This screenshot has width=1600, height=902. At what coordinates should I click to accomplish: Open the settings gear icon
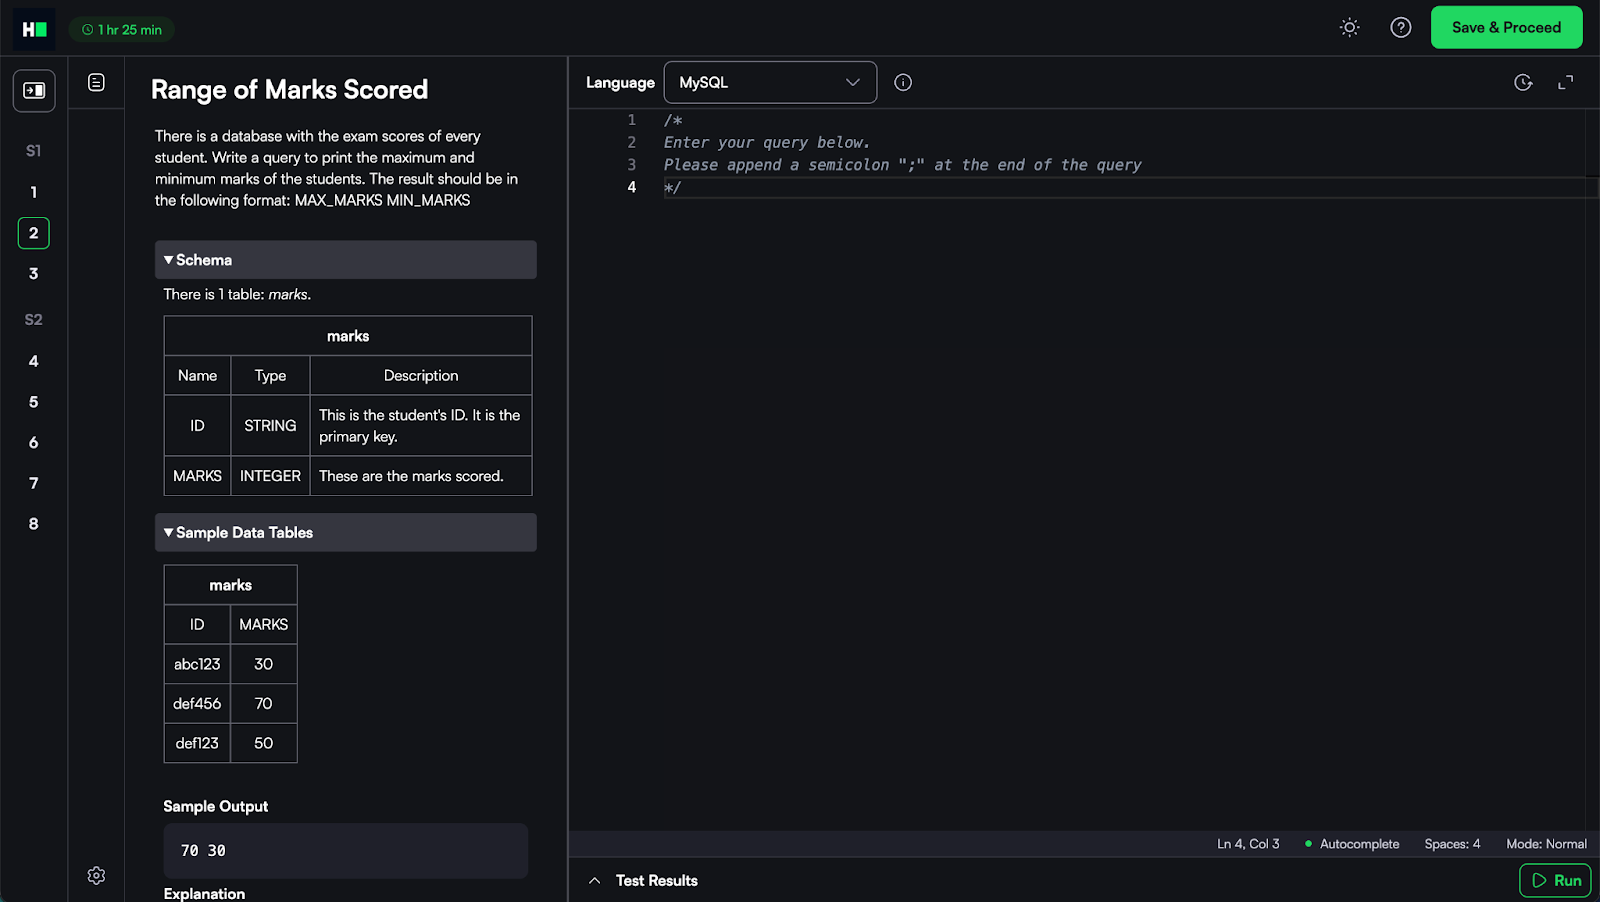(96, 876)
